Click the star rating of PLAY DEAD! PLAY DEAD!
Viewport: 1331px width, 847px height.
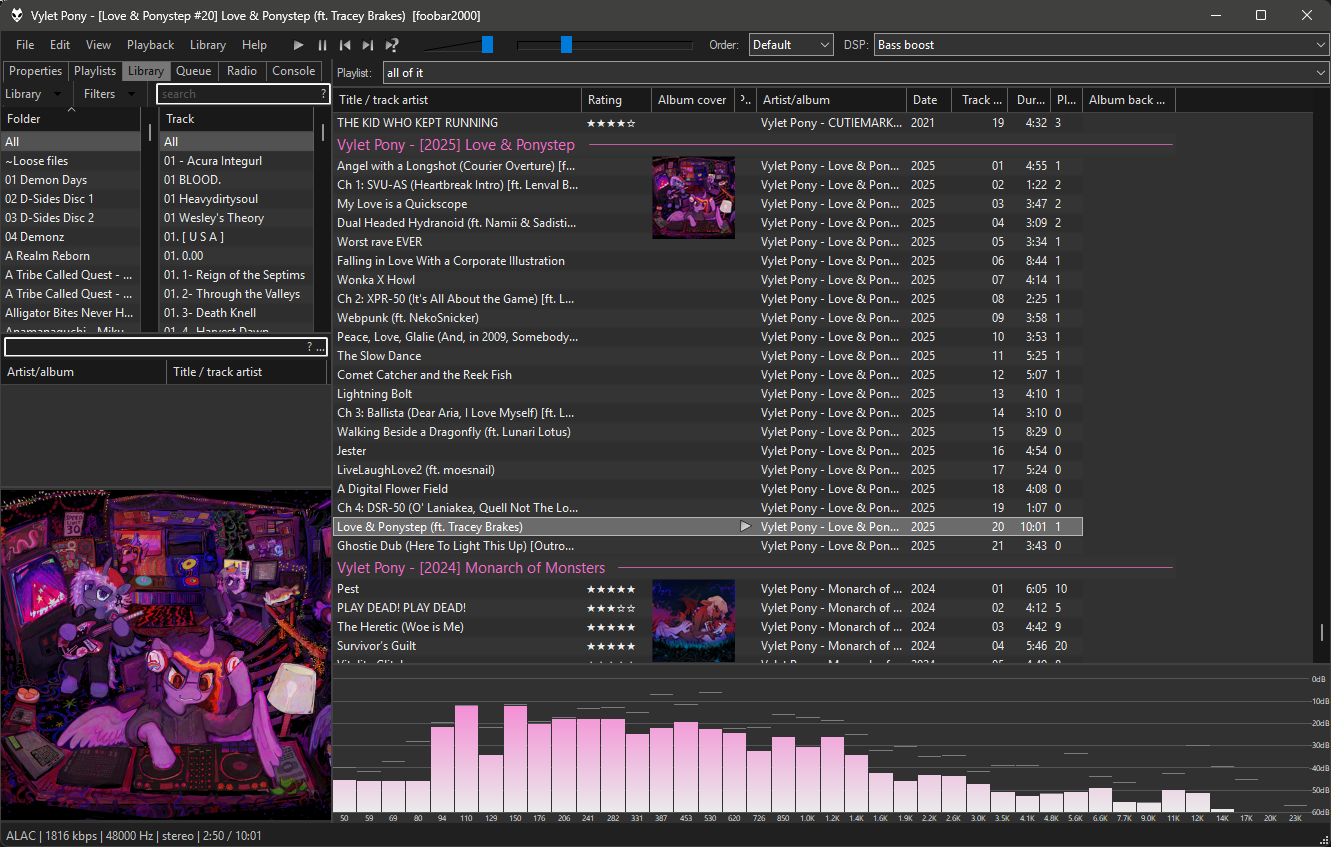(611, 608)
